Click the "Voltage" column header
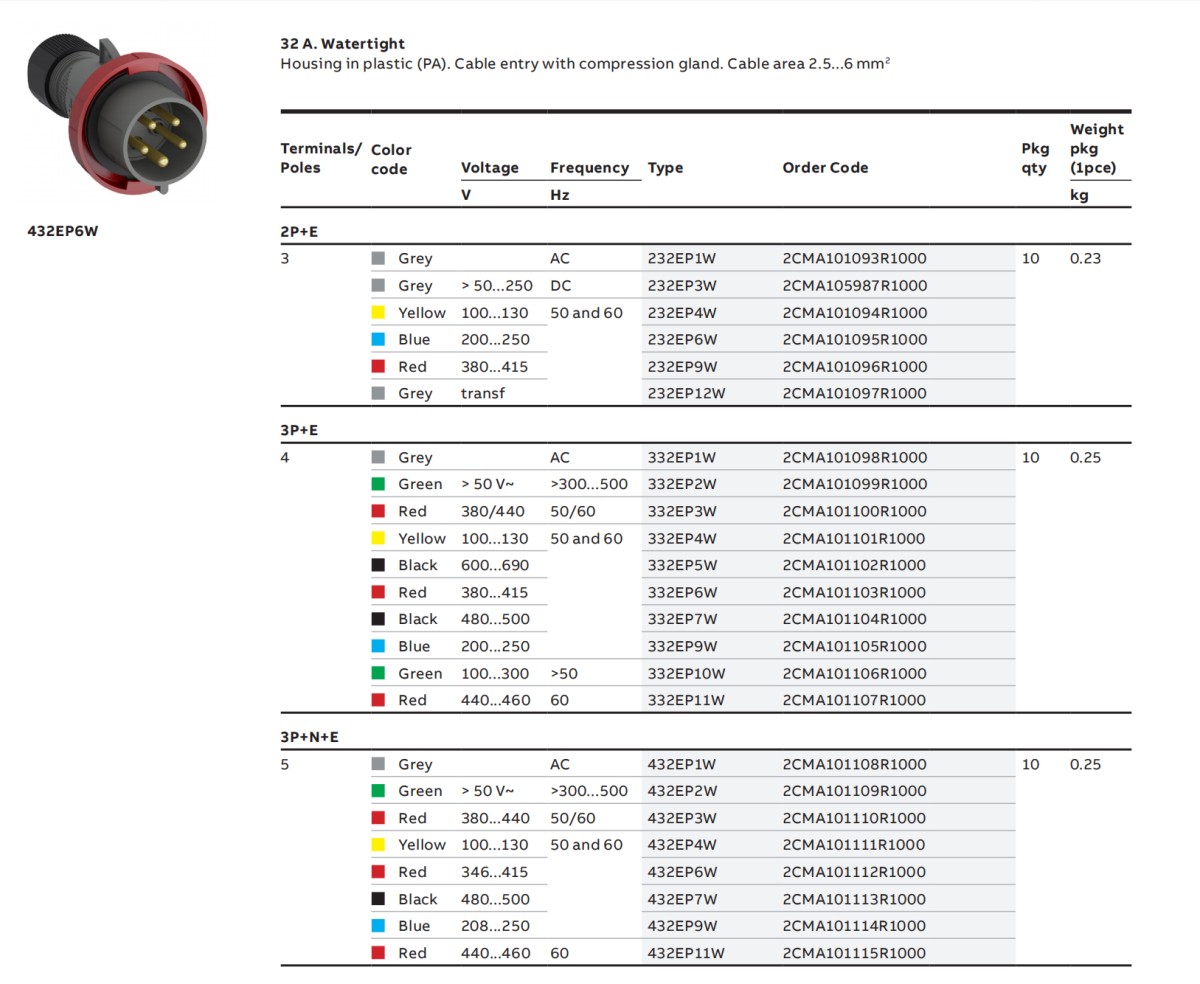 (490, 168)
